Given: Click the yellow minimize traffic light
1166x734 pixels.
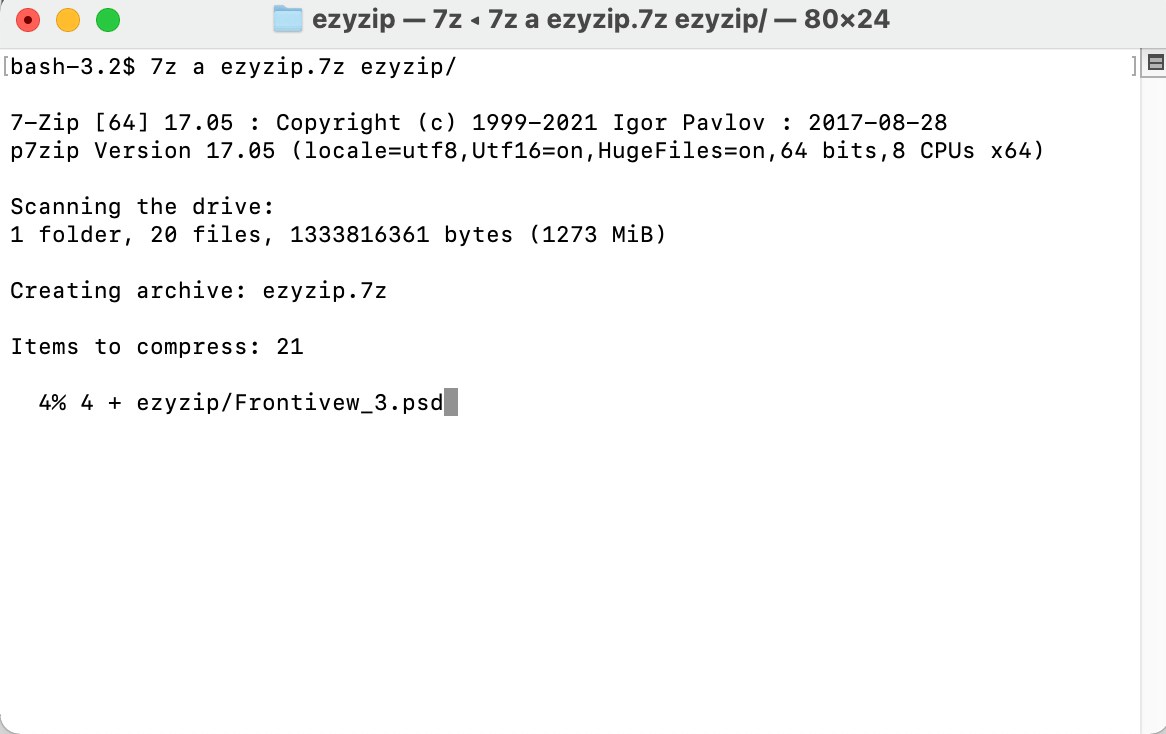Looking at the screenshot, I should tap(68, 18).
